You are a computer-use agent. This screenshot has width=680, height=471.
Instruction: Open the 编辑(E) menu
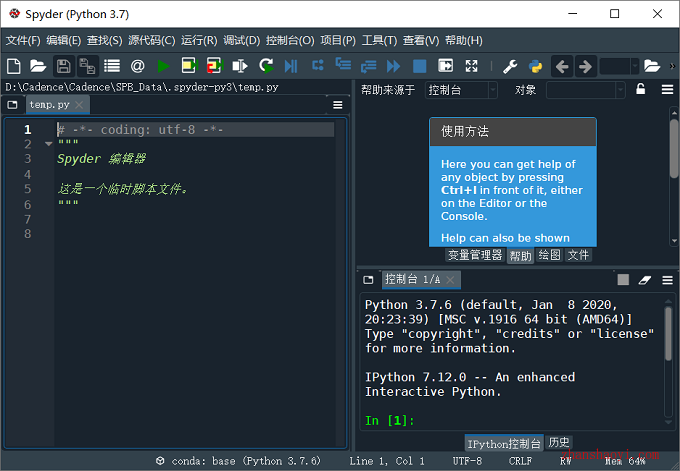(63, 40)
